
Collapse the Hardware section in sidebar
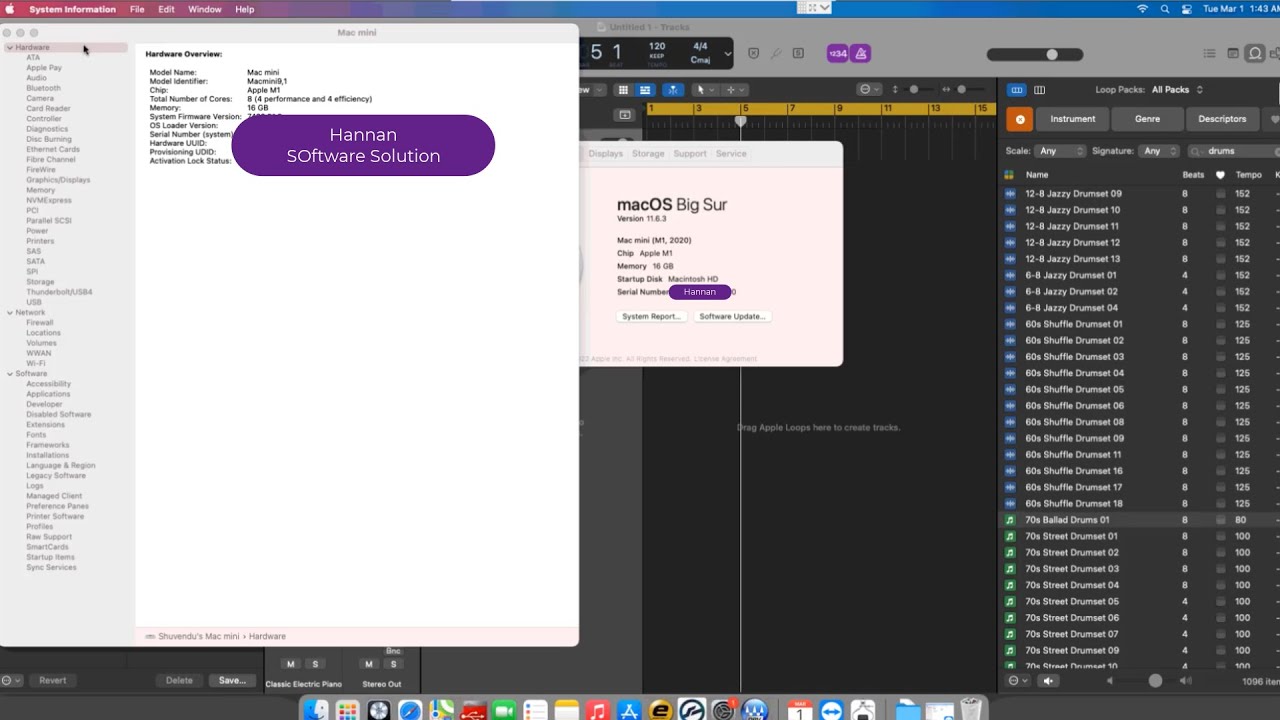coord(10,47)
